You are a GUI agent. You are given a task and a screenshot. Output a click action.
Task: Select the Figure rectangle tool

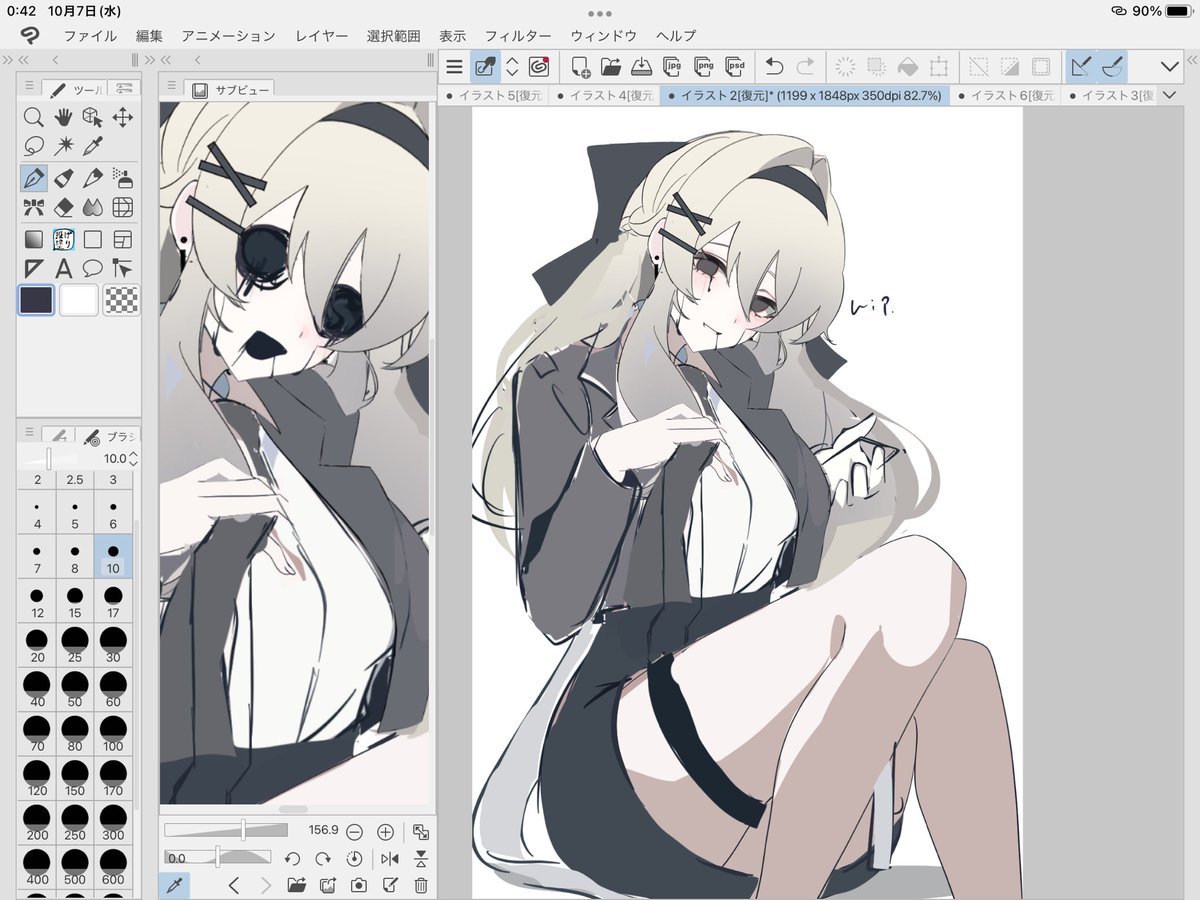tap(93, 240)
